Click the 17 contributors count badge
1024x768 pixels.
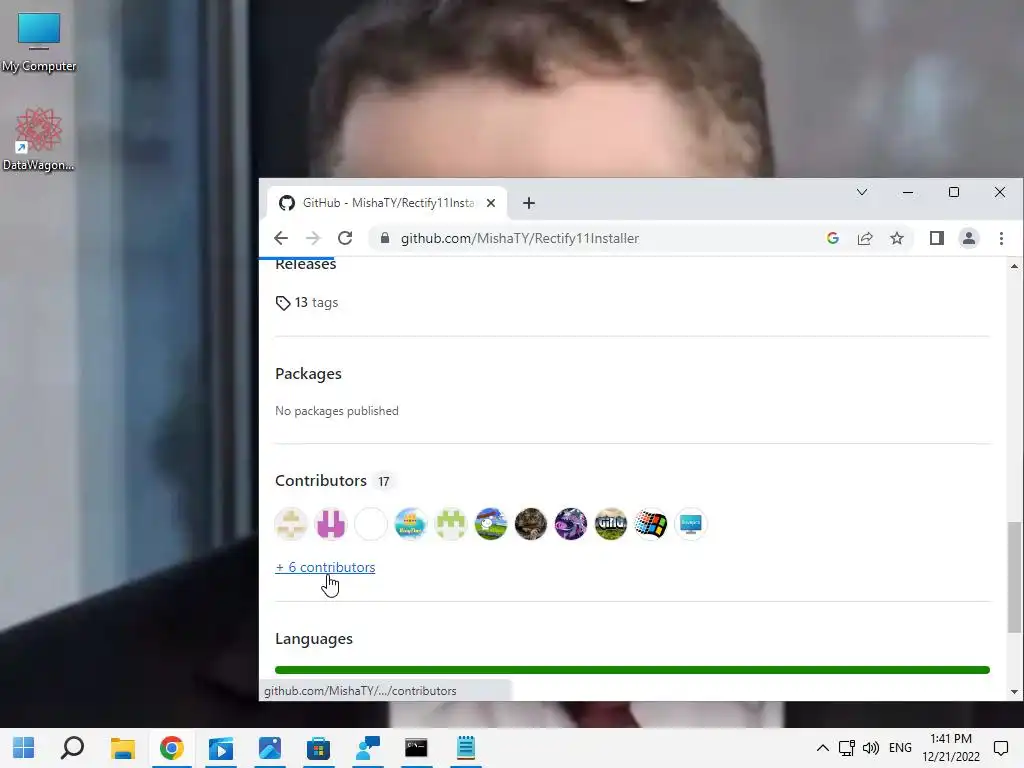coord(383,481)
